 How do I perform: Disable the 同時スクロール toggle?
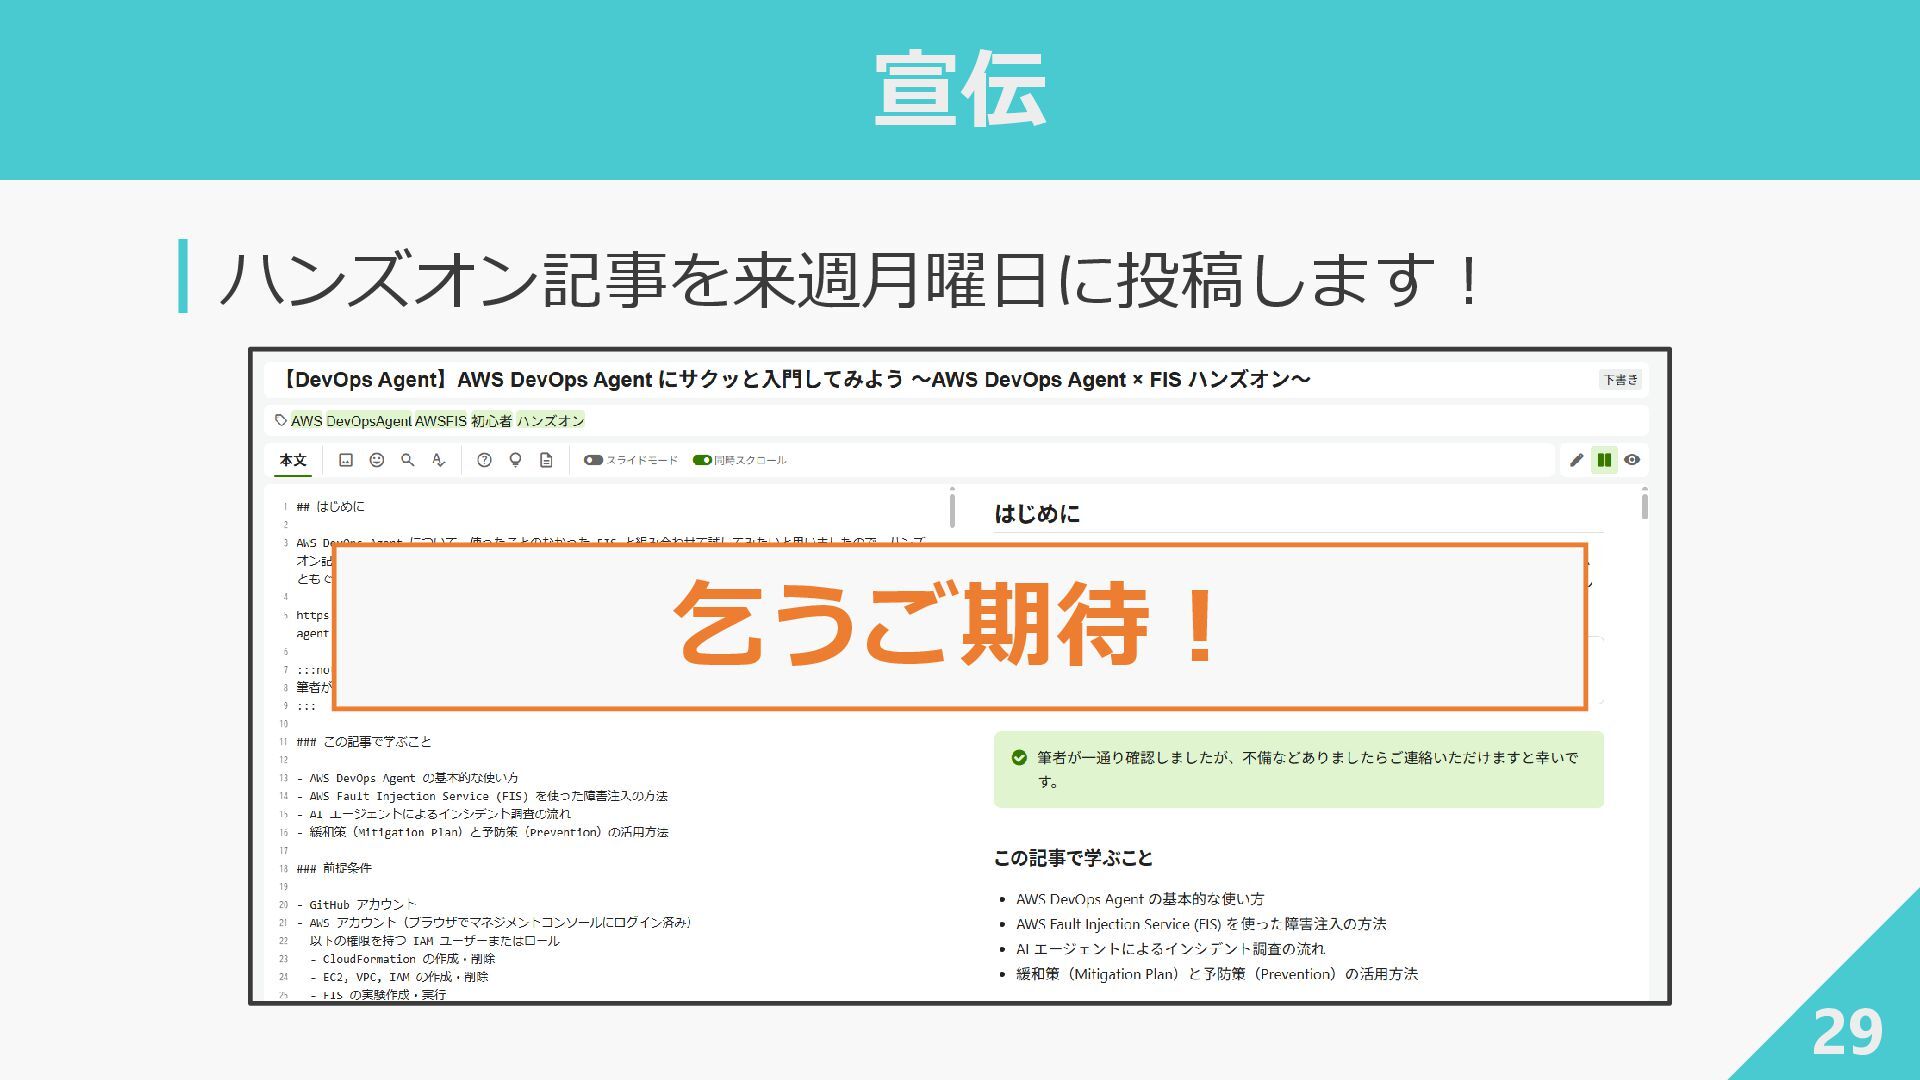(x=702, y=460)
